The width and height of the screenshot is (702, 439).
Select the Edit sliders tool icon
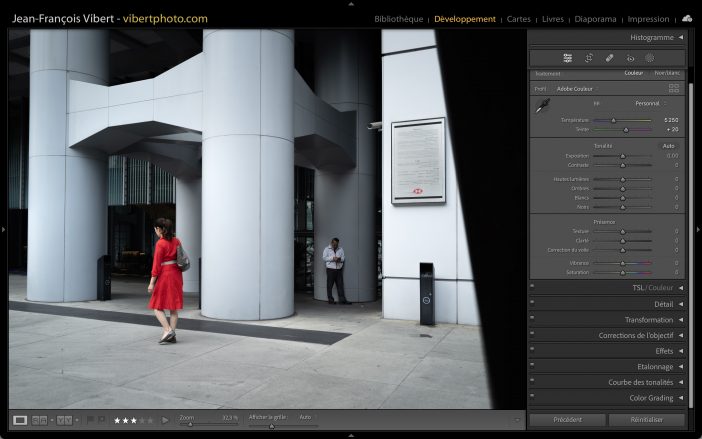point(567,58)
